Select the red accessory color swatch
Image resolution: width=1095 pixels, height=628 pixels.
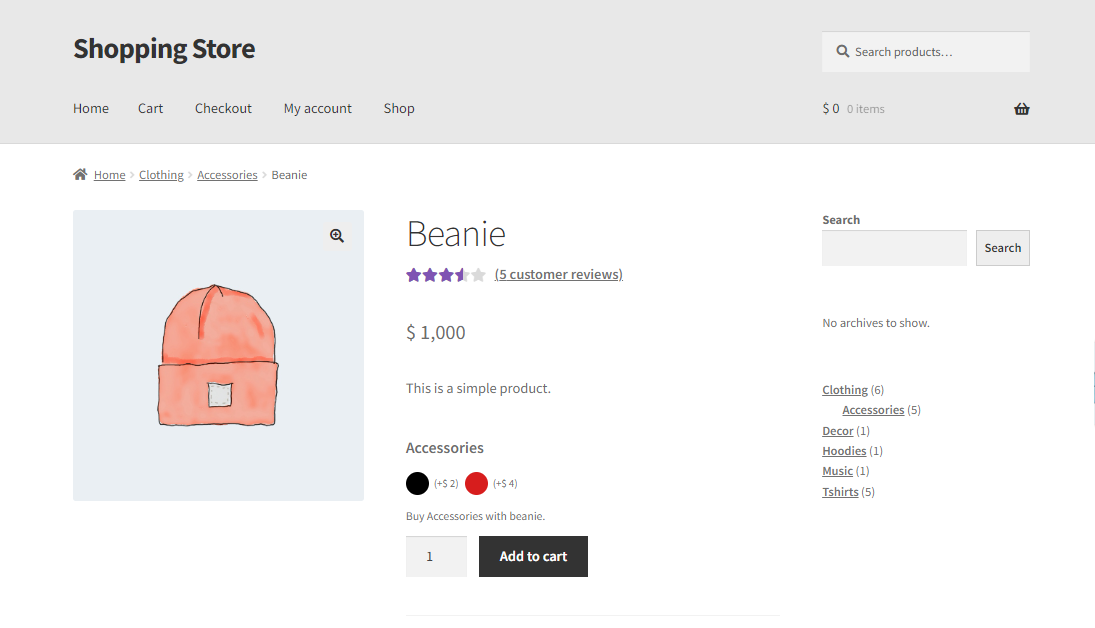(x=476, y=483)
